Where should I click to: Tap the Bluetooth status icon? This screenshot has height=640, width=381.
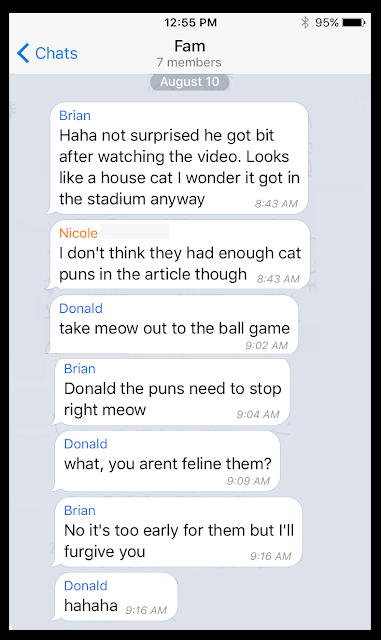click(305, 22)
